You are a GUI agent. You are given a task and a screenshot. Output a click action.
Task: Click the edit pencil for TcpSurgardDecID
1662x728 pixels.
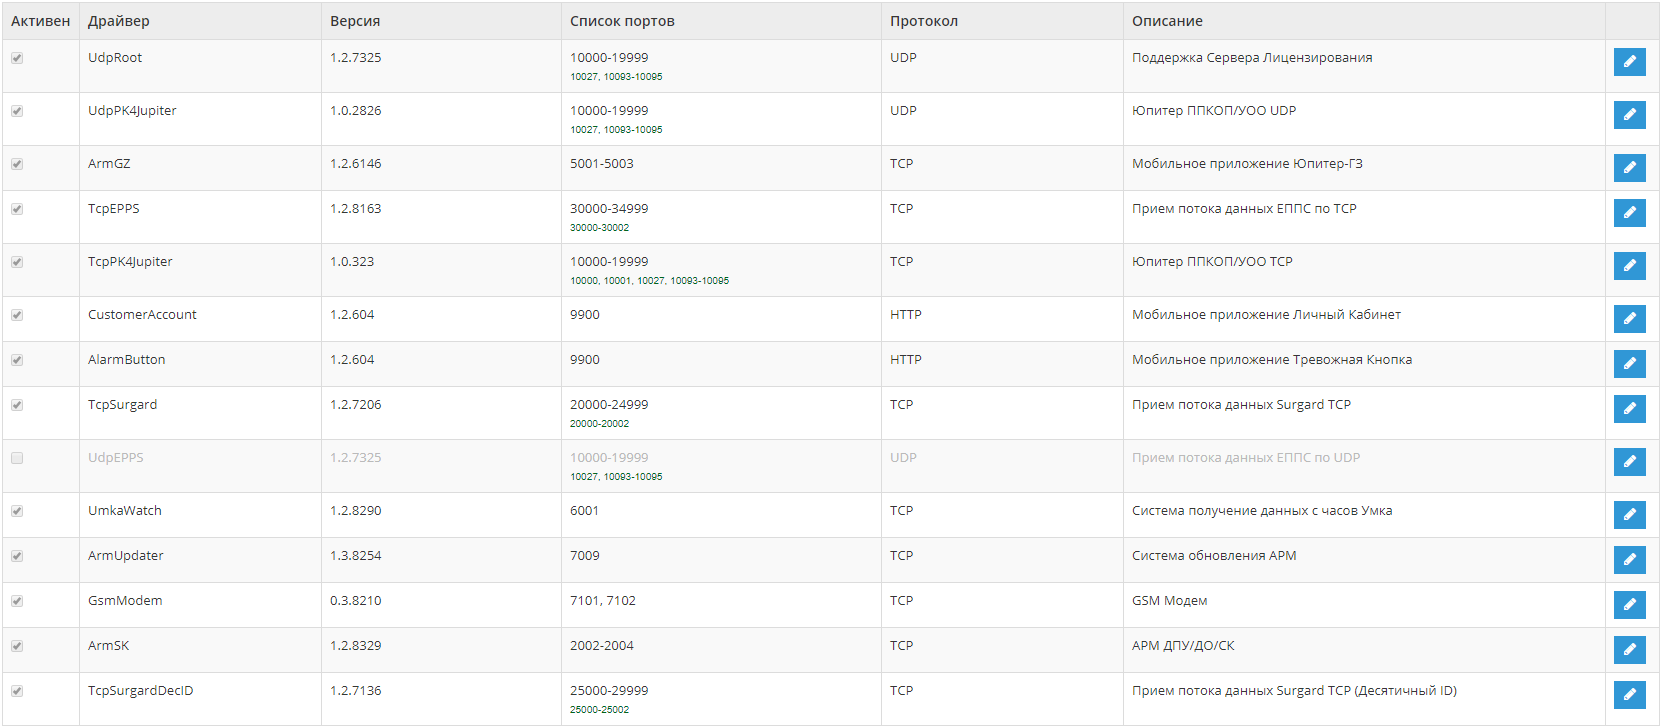(x=1629, y=695)
